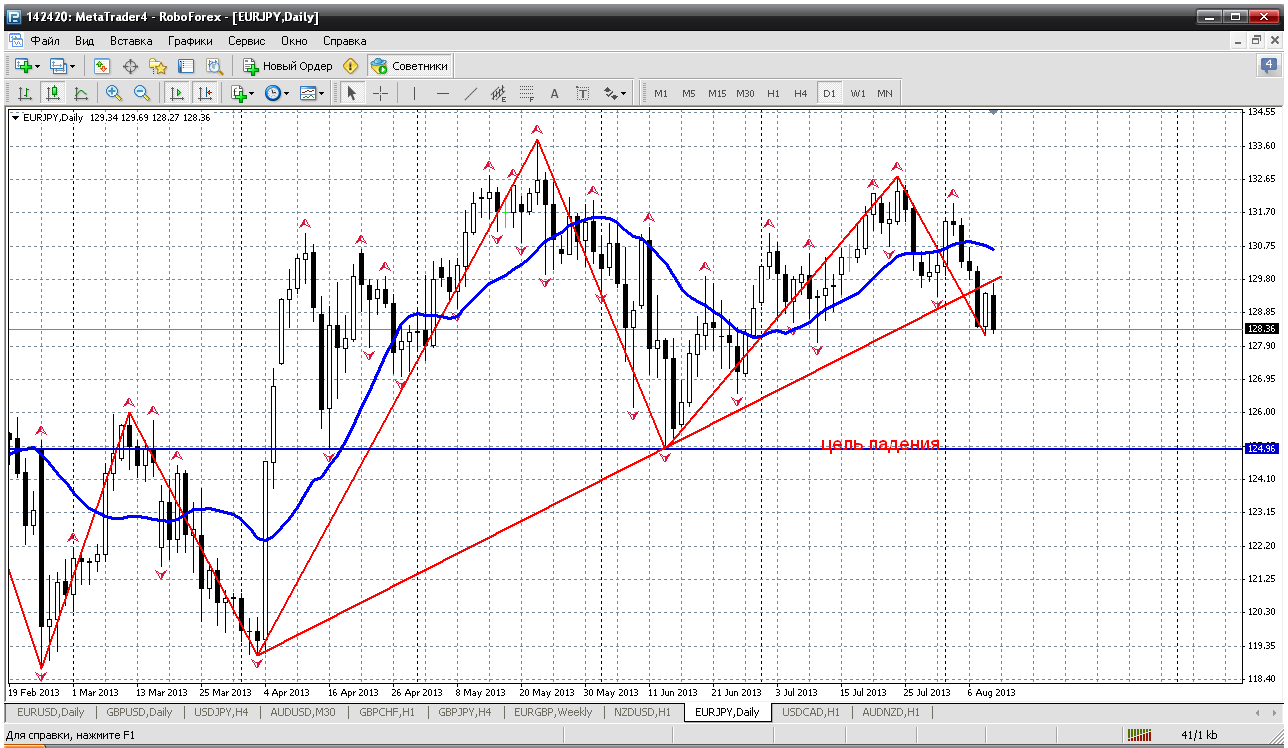Viewport: 1288px width, 748px height.
Task: Select the Cursor arrow tool
Action: [x=351, y=93]
